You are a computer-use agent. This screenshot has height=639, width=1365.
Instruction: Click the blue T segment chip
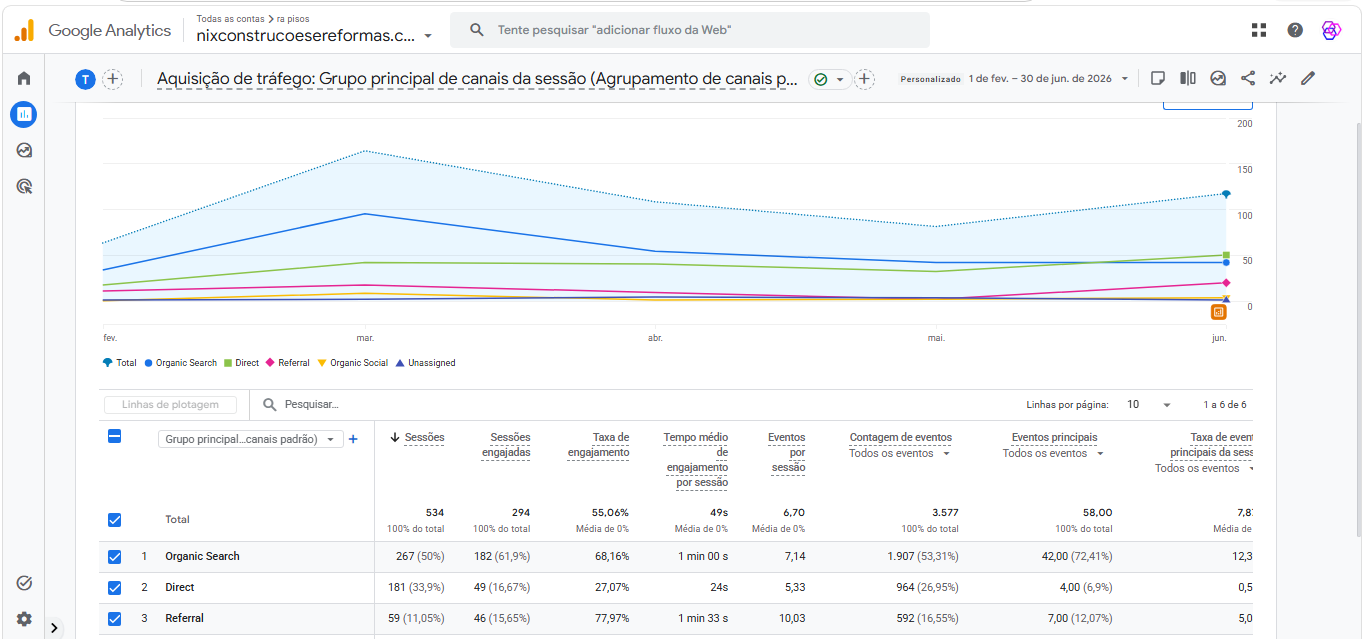86,79
